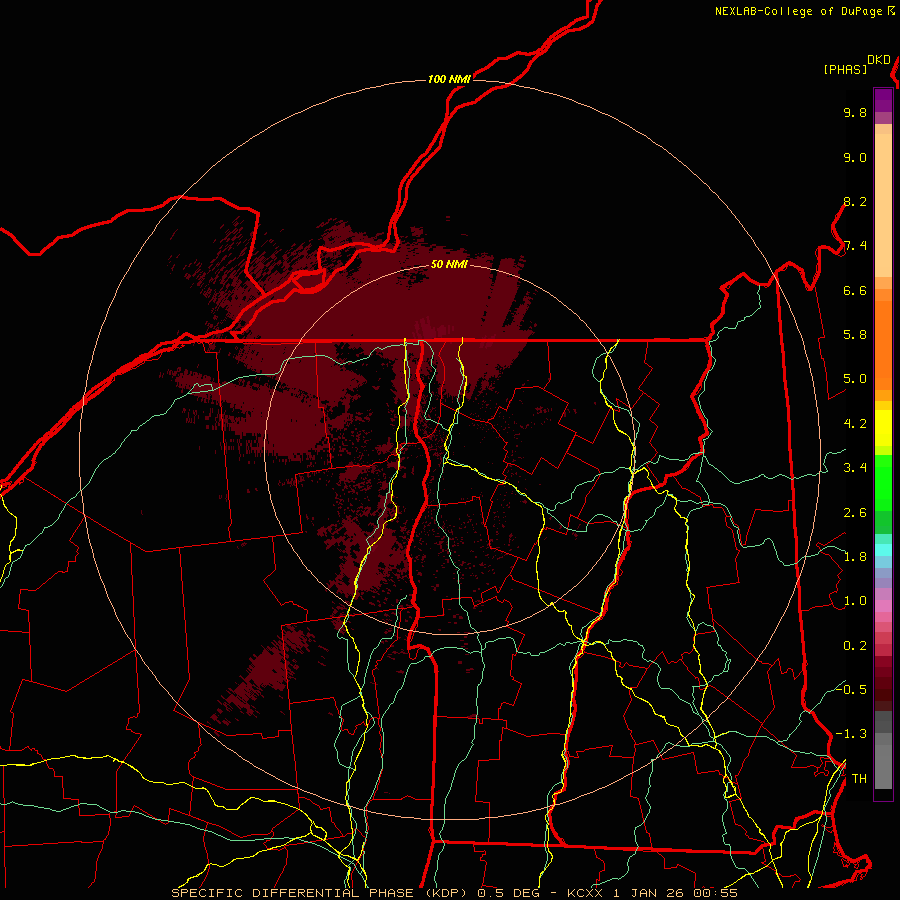Screen dimensions: 900x900
Task: Select the 2.6 scale label
Action: click(855, 513)
